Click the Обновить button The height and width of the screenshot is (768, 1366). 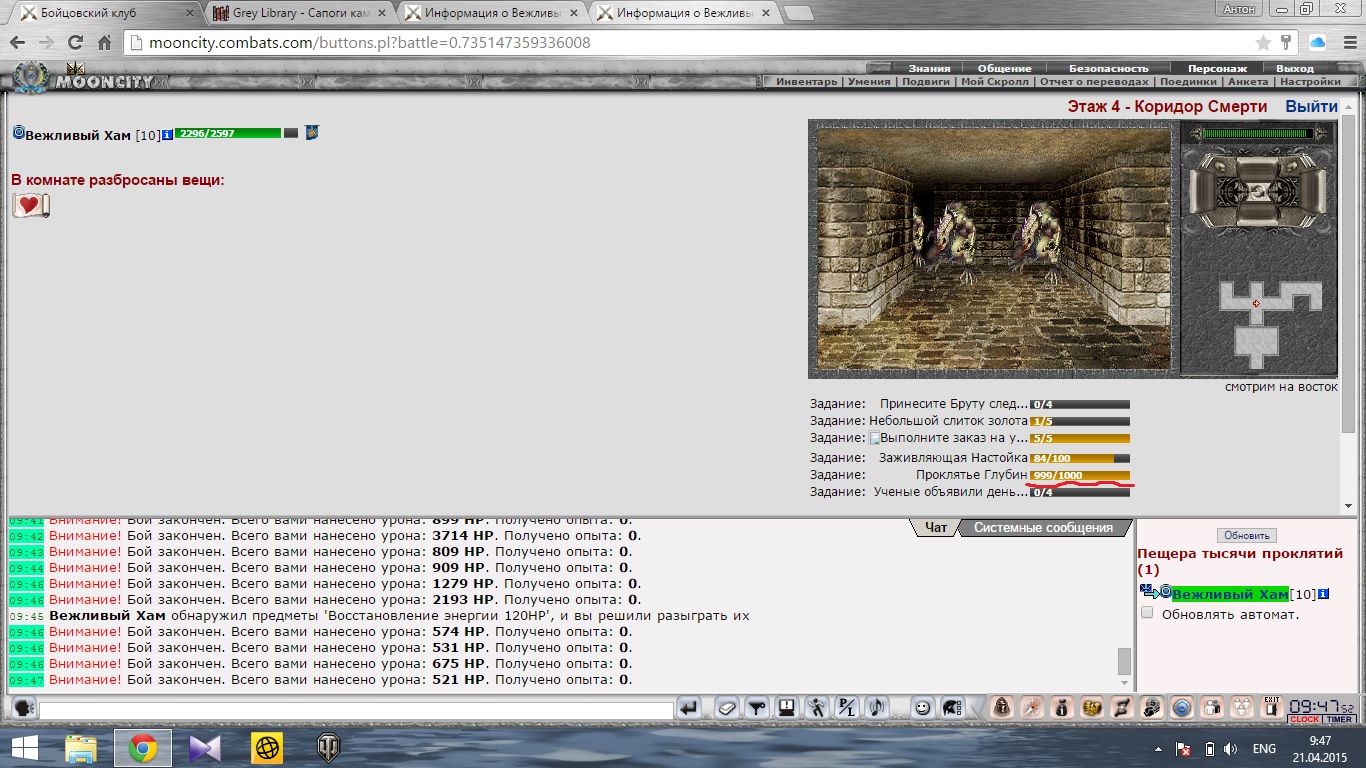click(x=1247, y=535)
